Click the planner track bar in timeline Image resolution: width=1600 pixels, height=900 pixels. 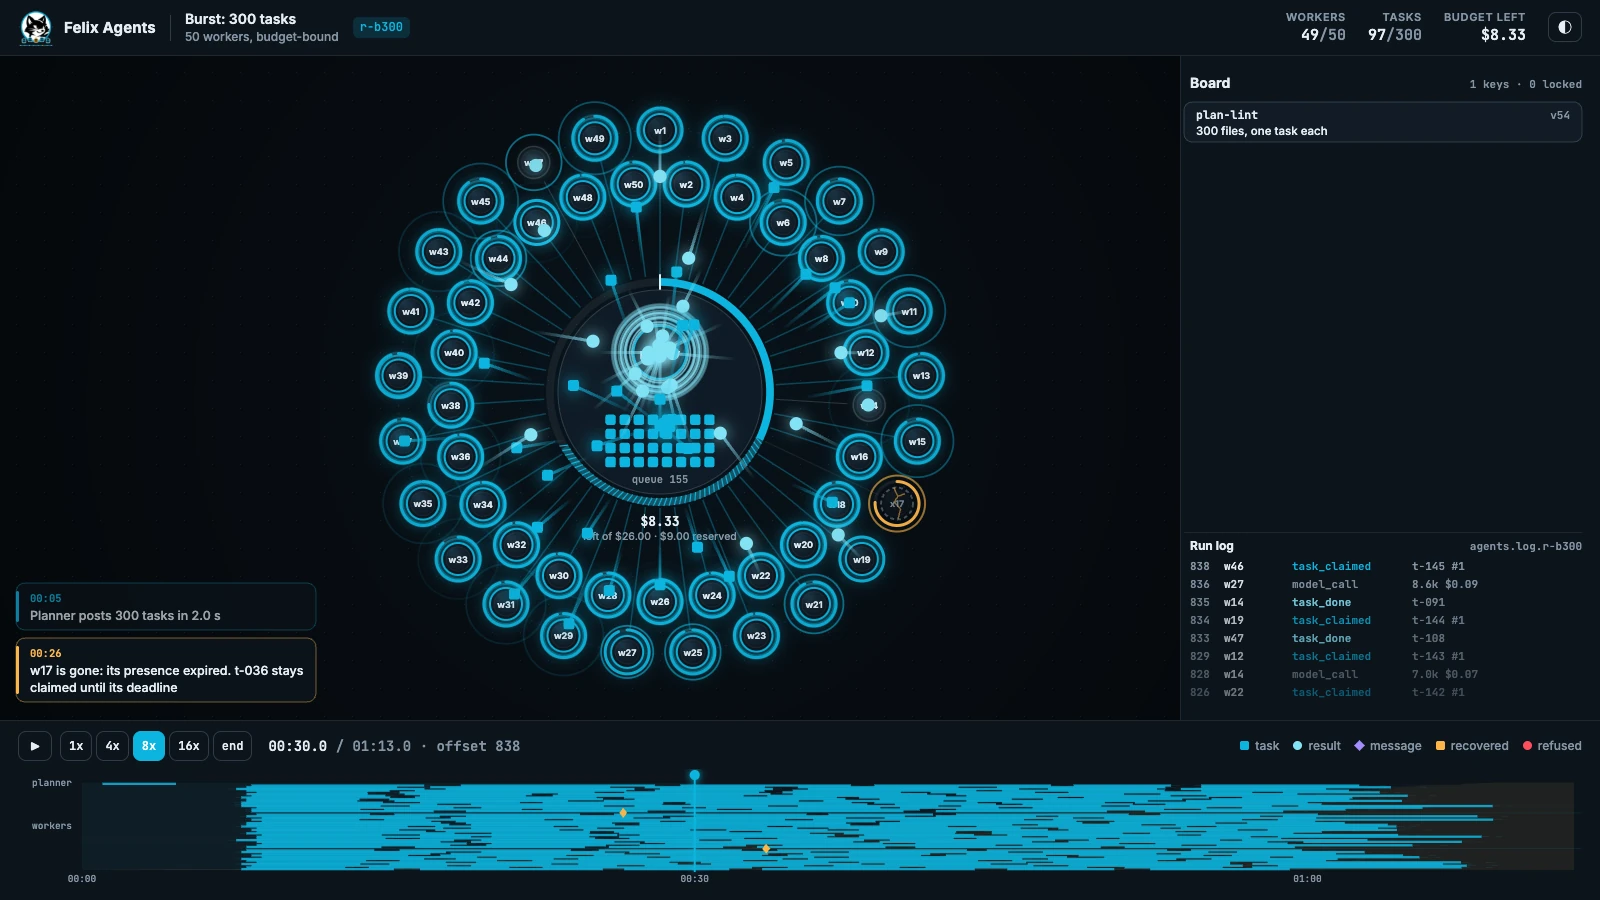click(x=139, y=783)
